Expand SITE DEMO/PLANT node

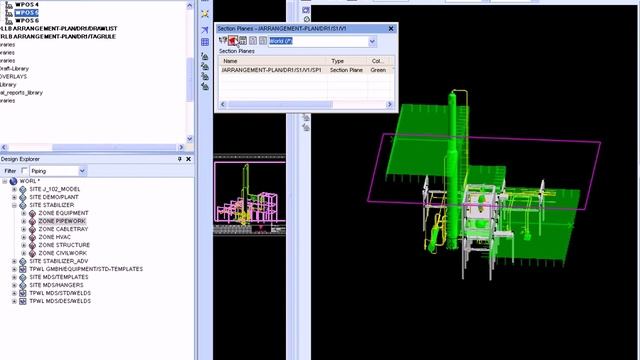tap(14, 197)
